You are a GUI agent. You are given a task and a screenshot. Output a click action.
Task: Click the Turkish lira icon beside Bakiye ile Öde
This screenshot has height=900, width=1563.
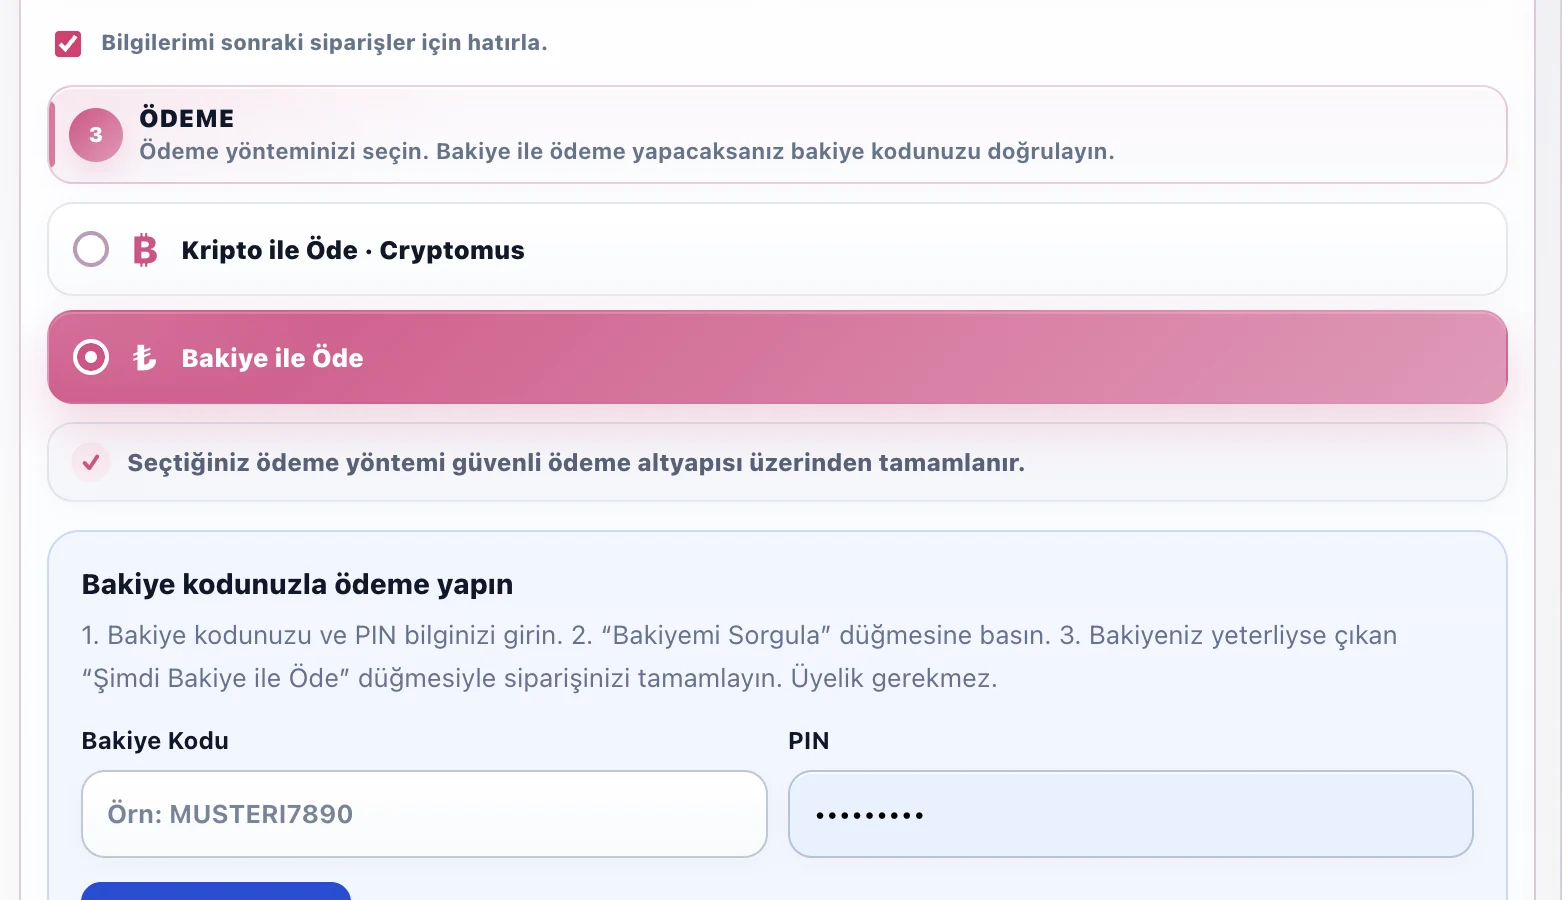(145, 357)
